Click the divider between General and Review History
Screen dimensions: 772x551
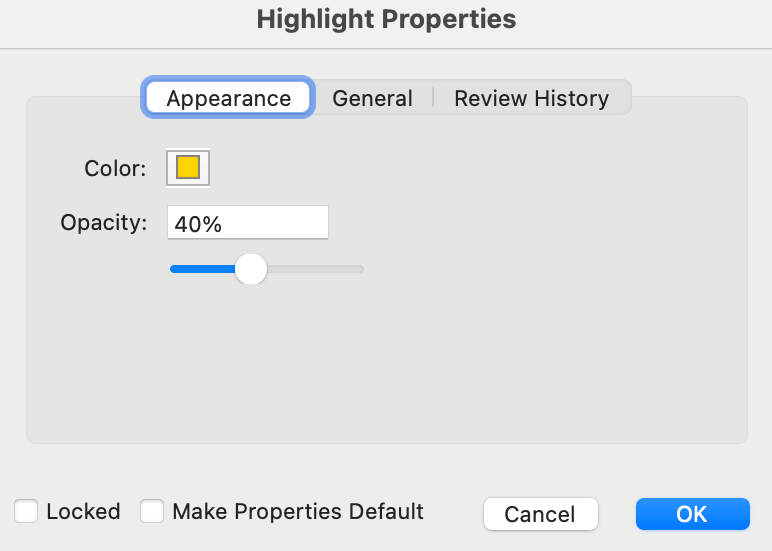433,98
